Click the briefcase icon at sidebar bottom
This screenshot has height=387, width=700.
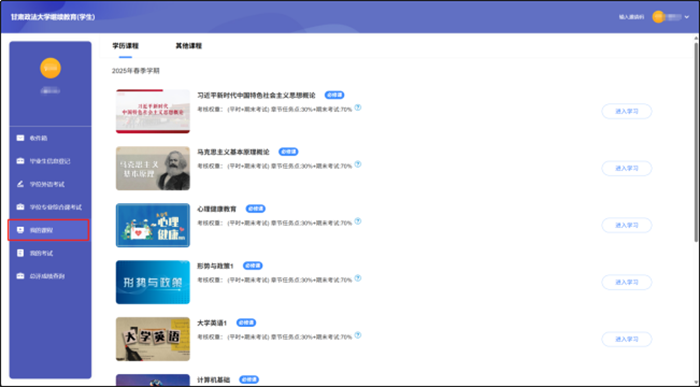tap(20, 276)
